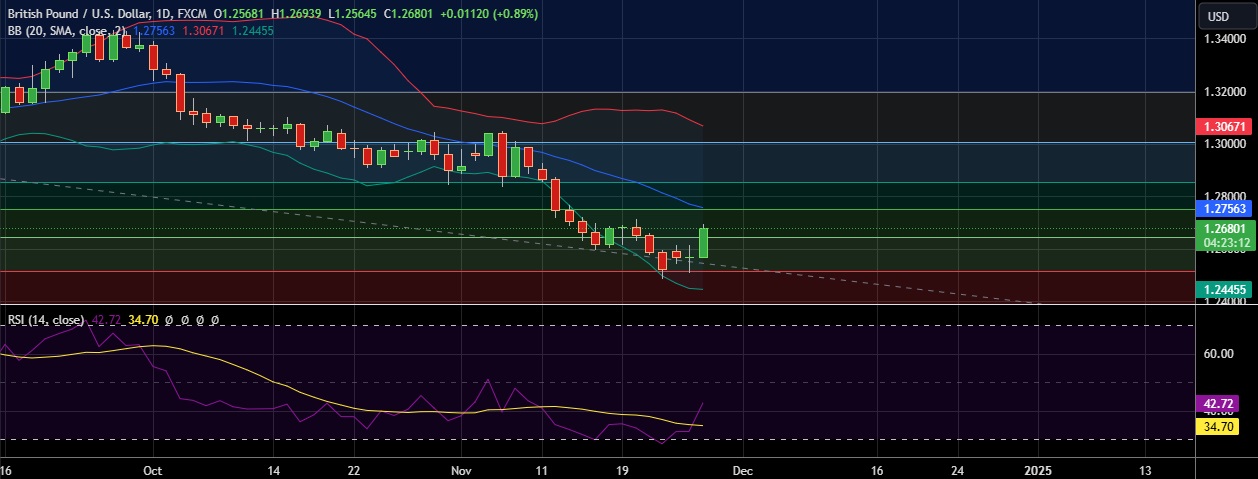This screenshot has width=1258, height=479.
Task: Click the 1.34000 price axis value
Action: pos(1226,39)
